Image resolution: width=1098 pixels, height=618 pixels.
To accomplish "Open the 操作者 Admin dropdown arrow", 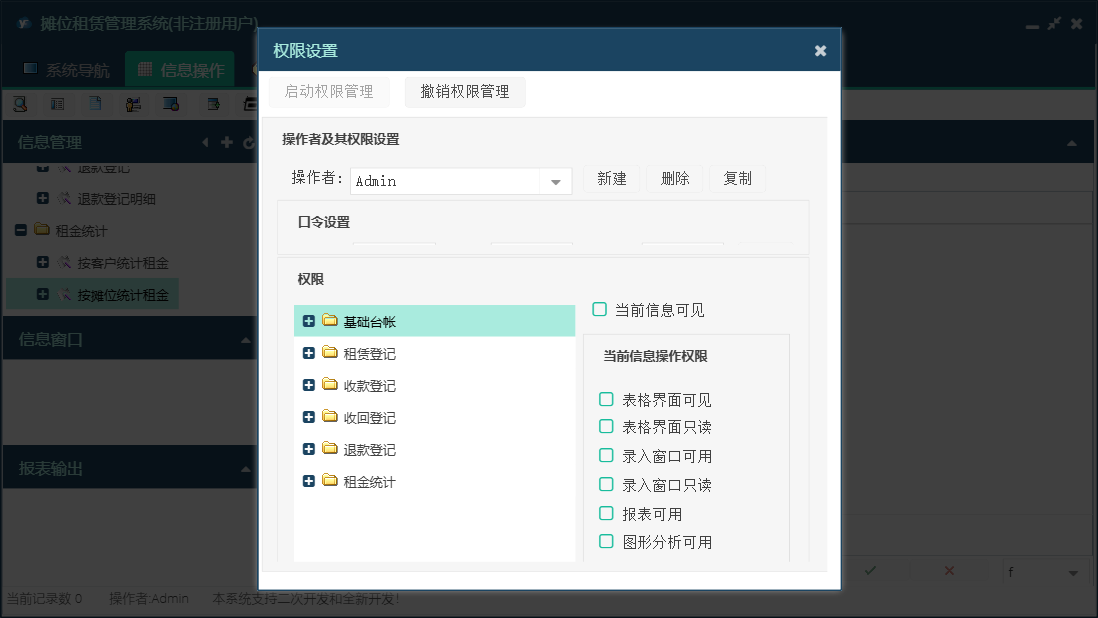I will pyautogui.click(x=555, y=181).
